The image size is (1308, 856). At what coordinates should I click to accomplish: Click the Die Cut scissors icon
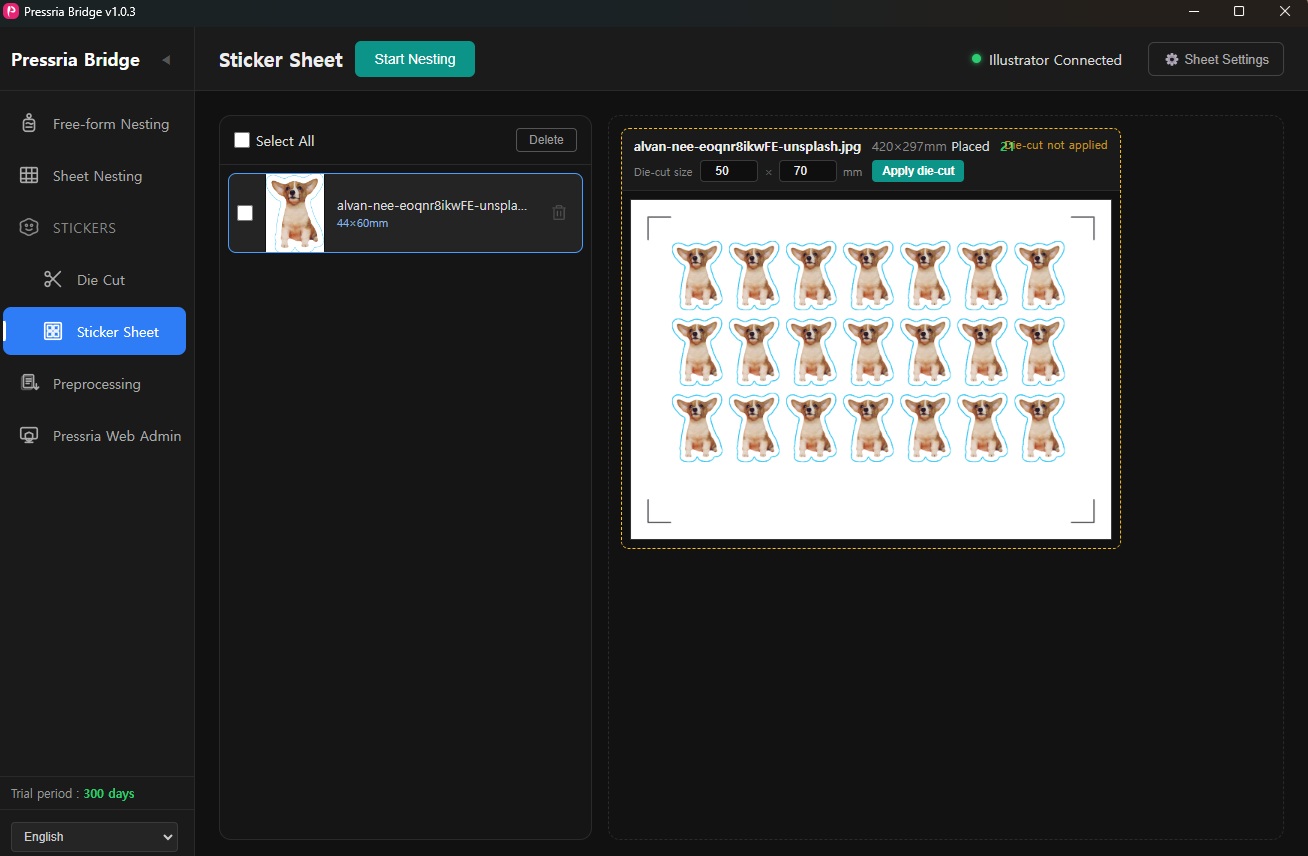coord(53,280)
